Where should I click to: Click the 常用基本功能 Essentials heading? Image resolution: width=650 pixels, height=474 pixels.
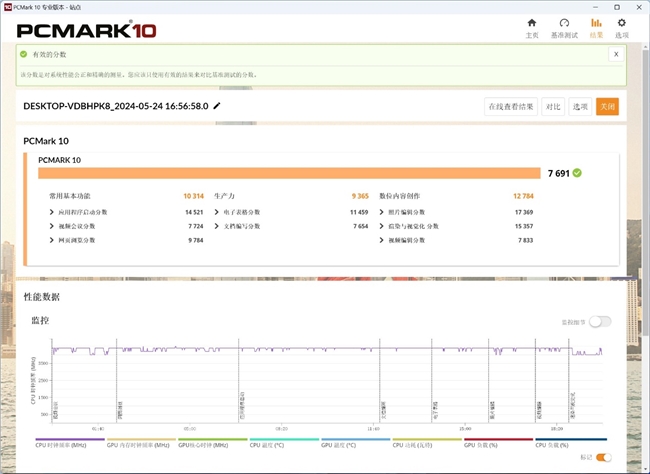coord(70,196)
